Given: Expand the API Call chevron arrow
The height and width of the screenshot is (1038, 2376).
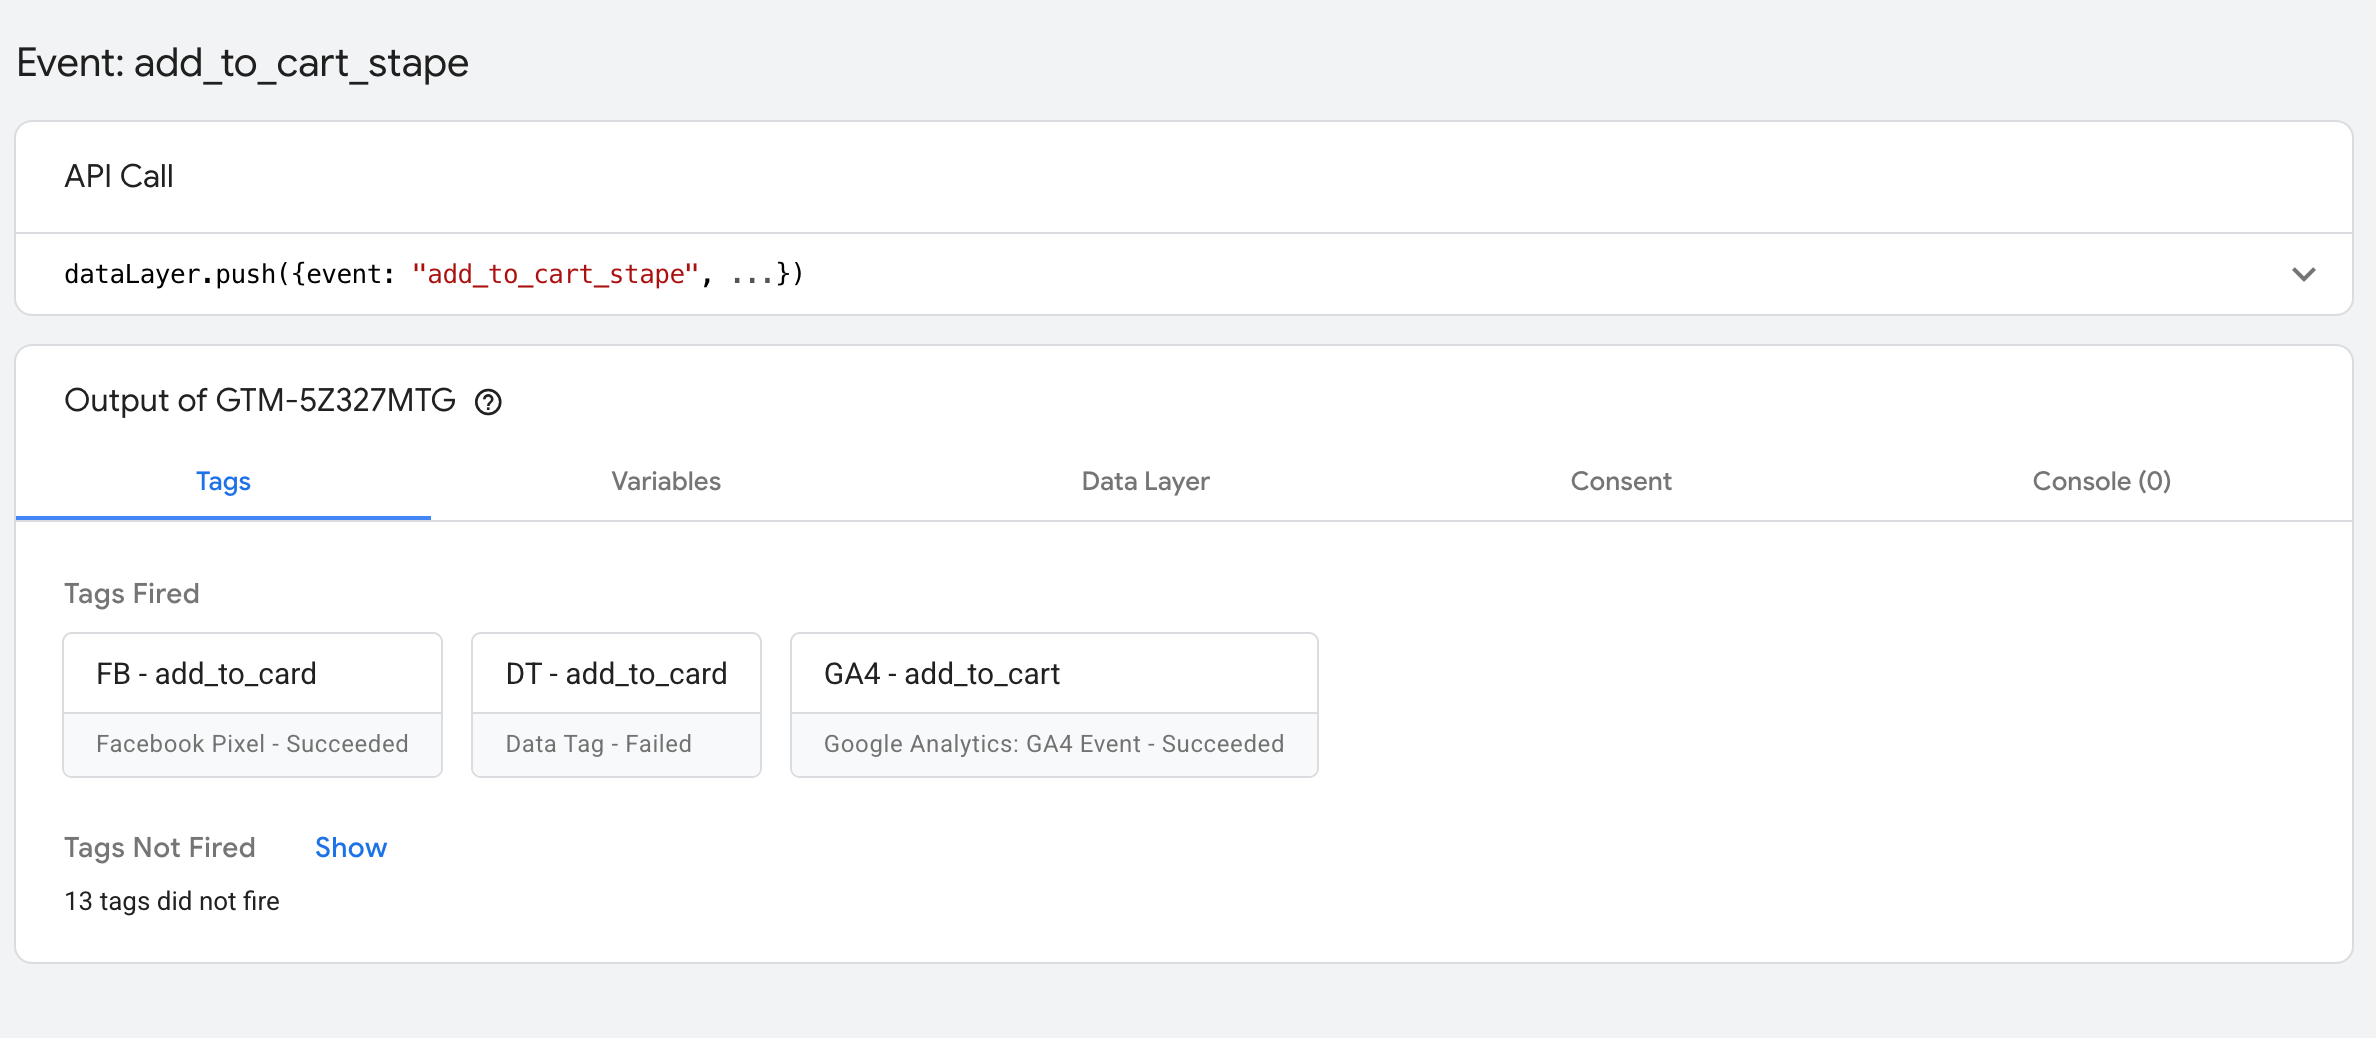Looking at the screenshot, I should tap(2304, 274).
